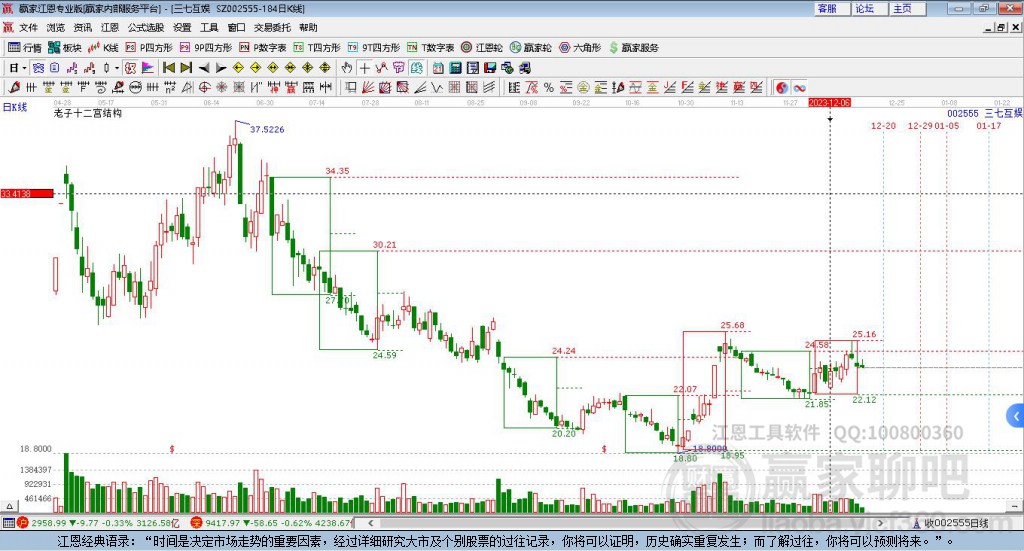Open the 9P四方形 tool

pos(206,48)
